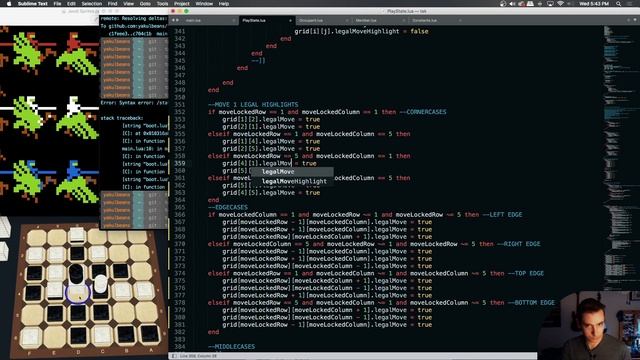
Task: Open the Sublime Text application menu
Action: click(33, 4)
